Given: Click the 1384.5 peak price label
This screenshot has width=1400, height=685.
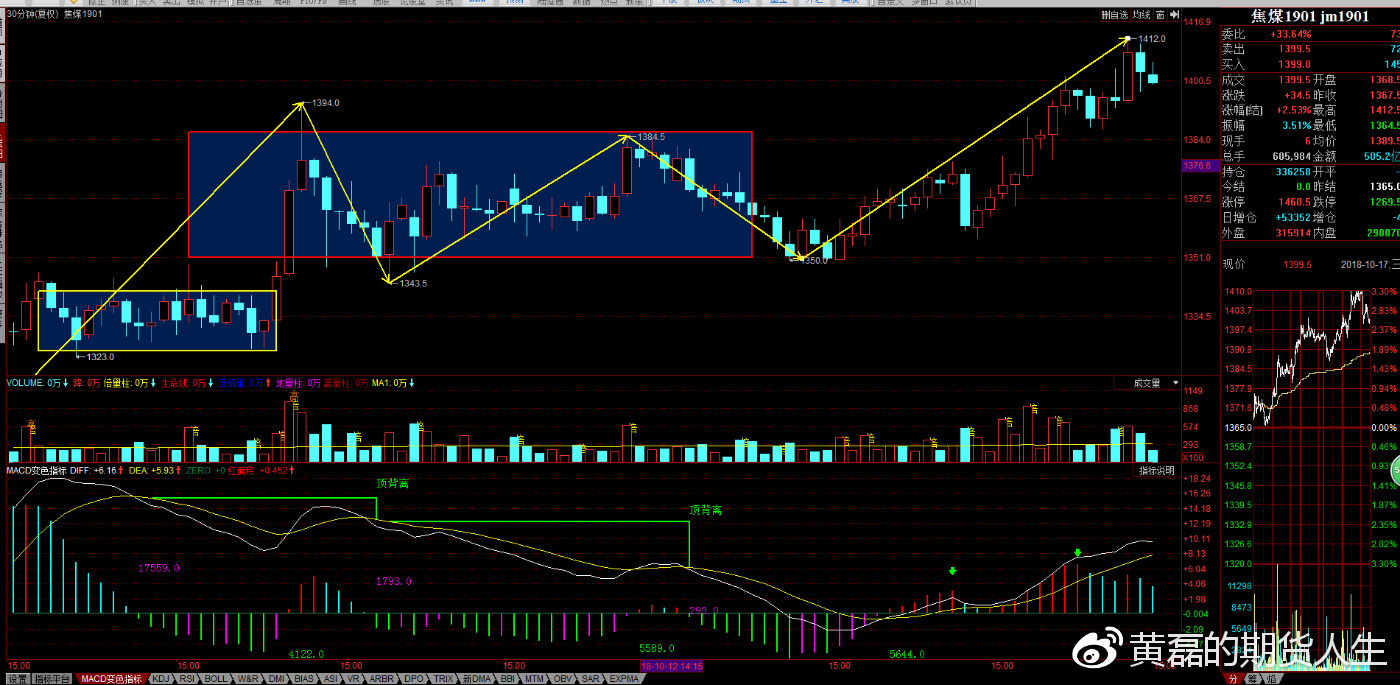Looking at the screenshot, I should click(651, 137).
